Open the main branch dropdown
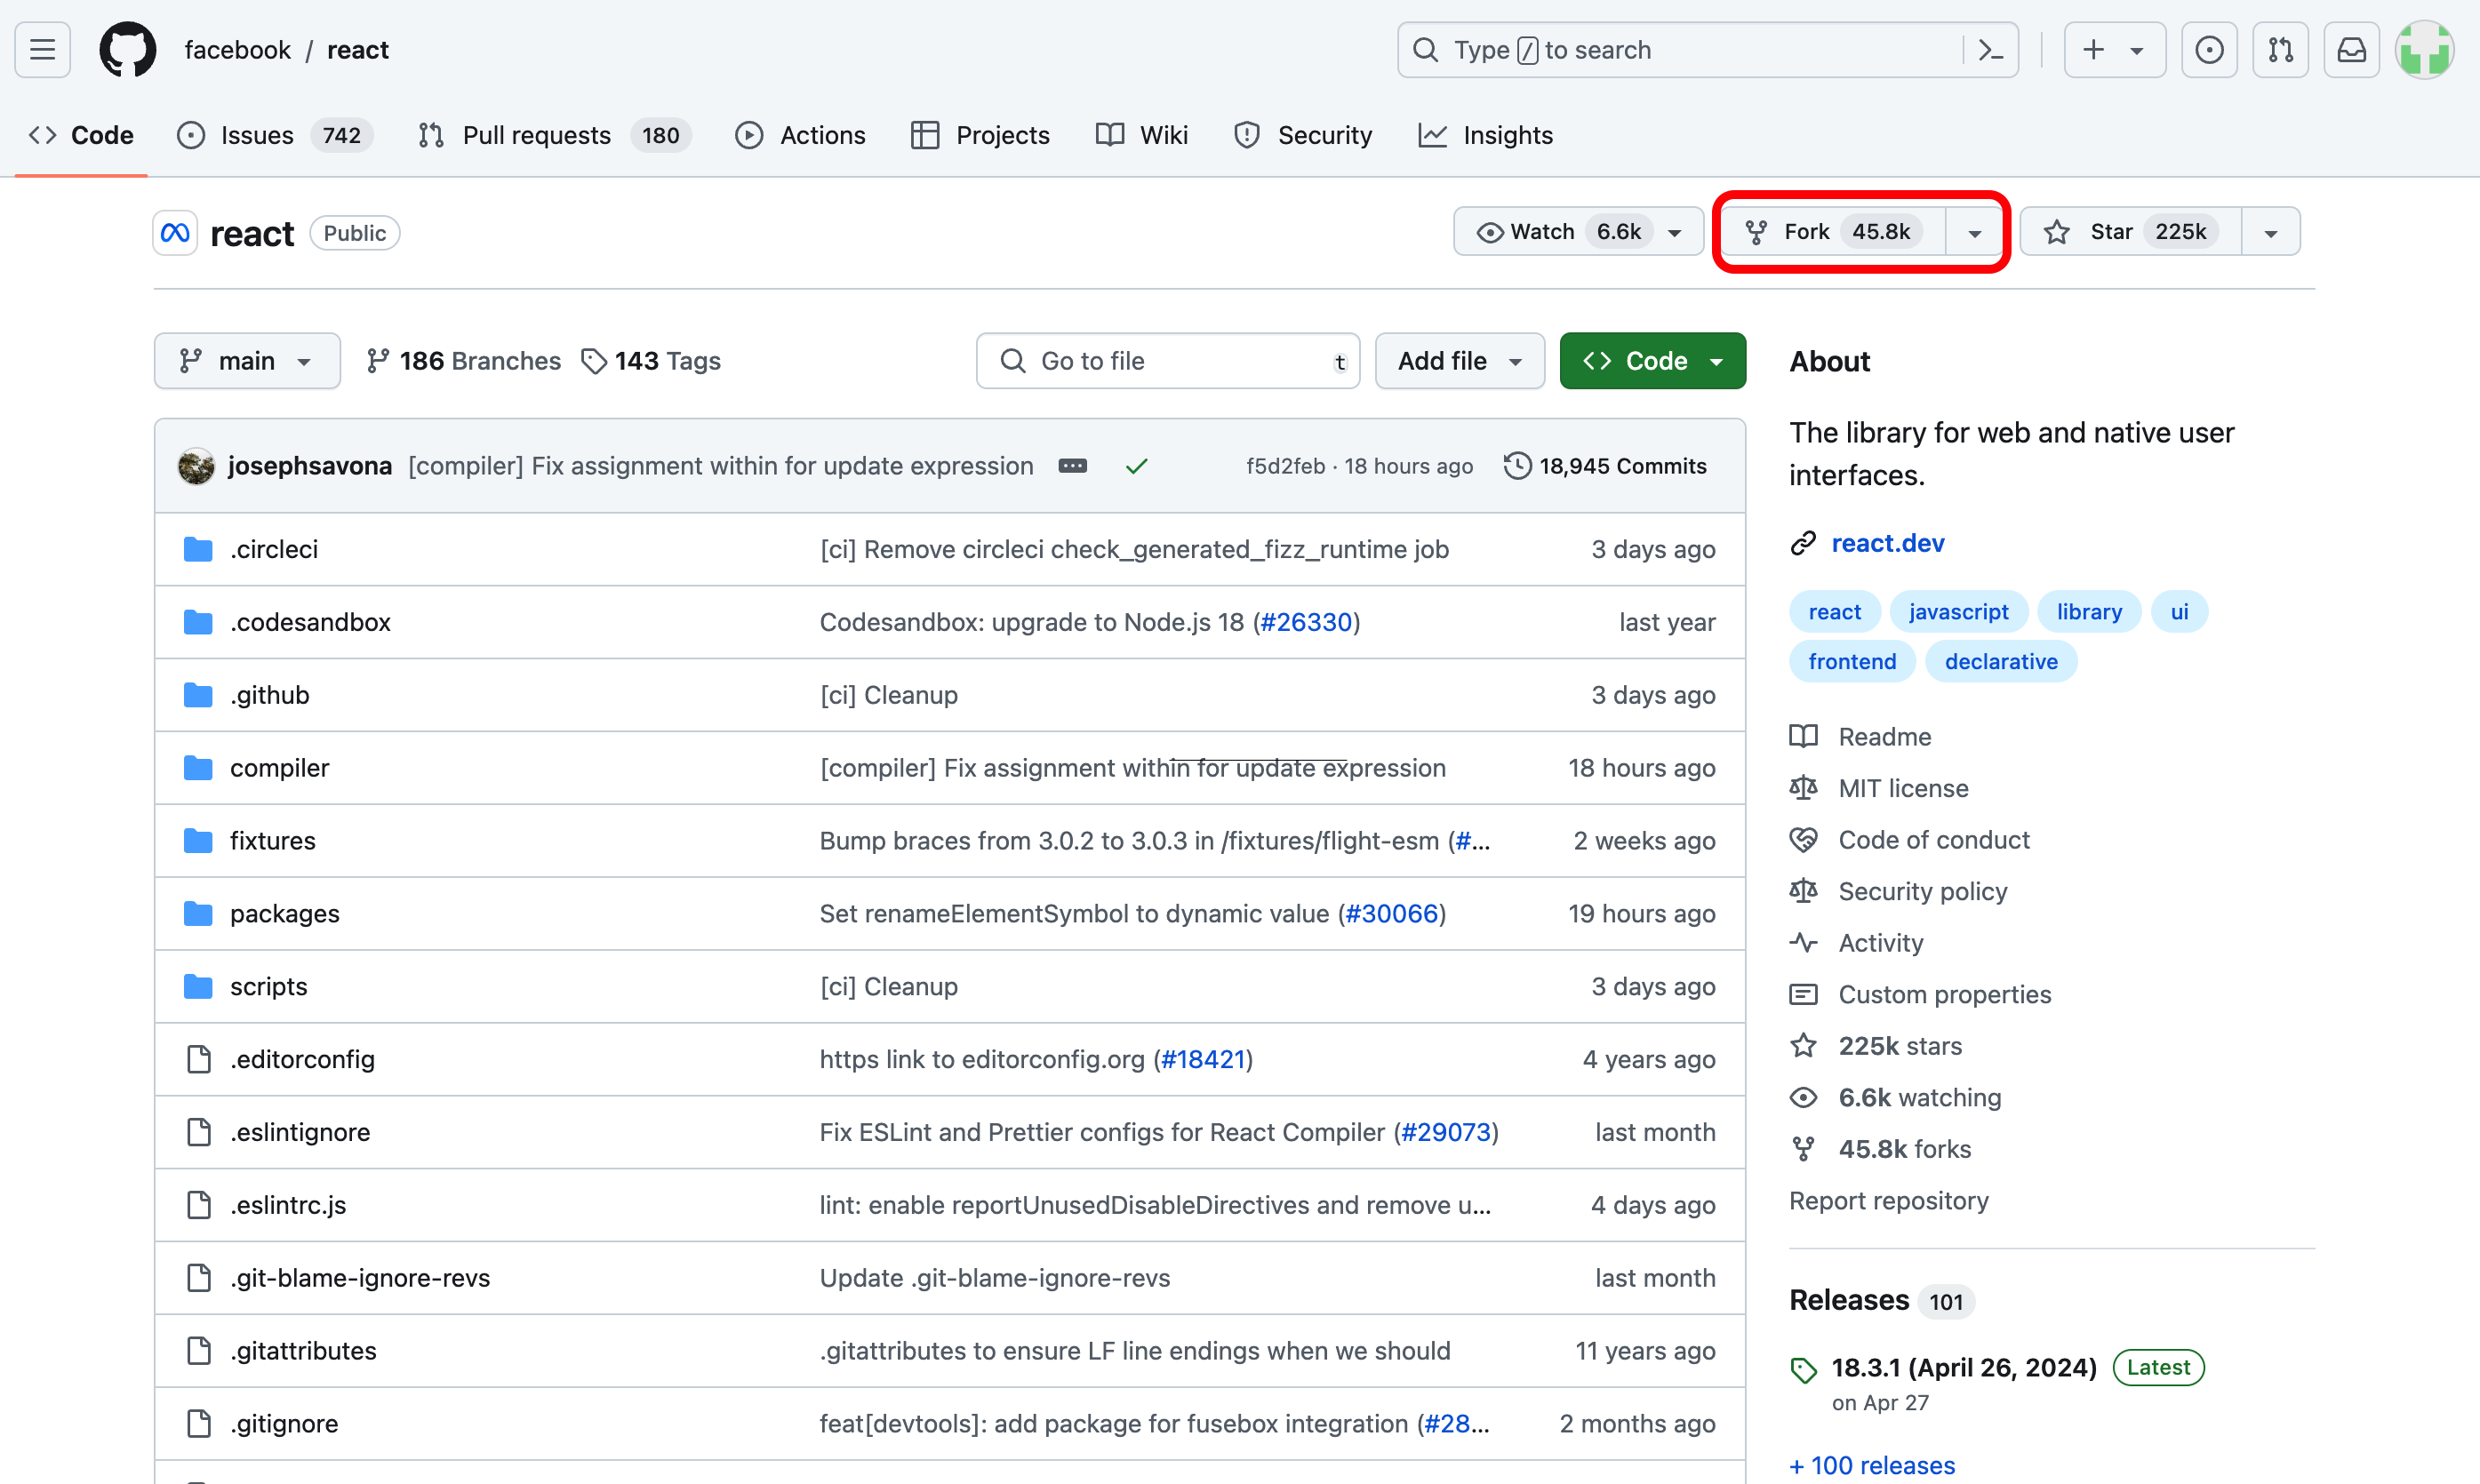Screen dimensions: 2480x1484 click(x=246, y=361)
